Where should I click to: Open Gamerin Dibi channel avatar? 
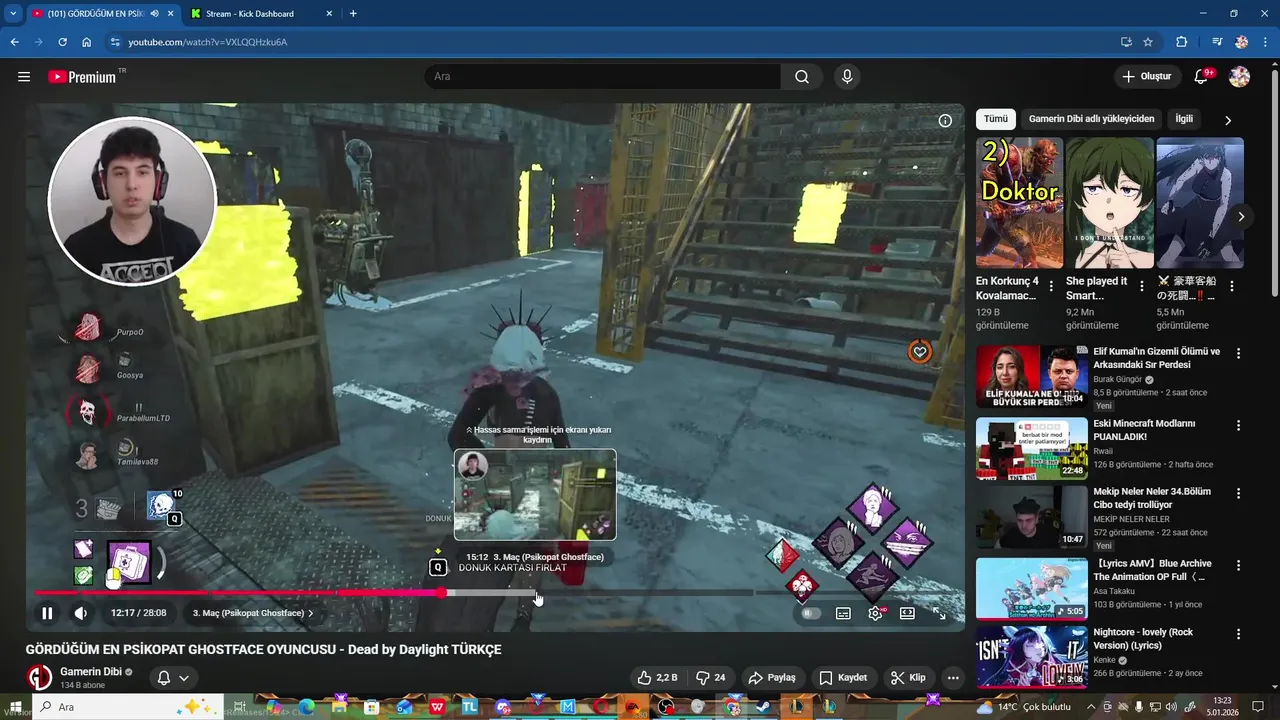(39, 677)
